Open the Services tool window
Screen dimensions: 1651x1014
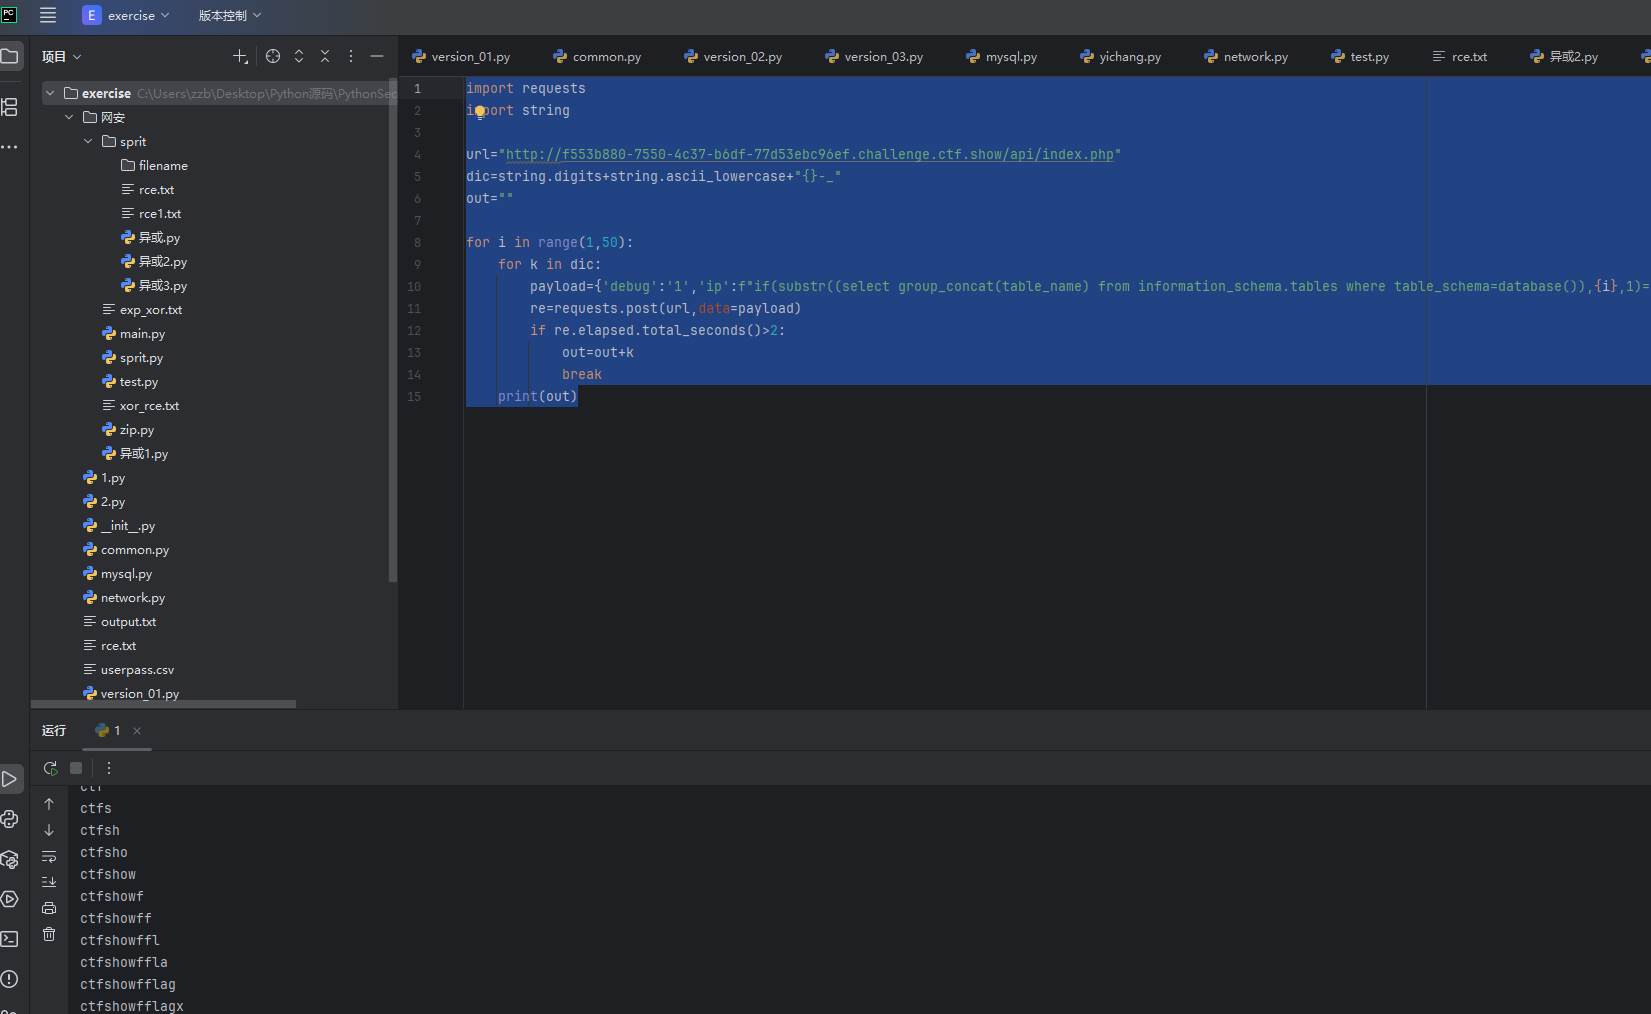pos(9,899)
